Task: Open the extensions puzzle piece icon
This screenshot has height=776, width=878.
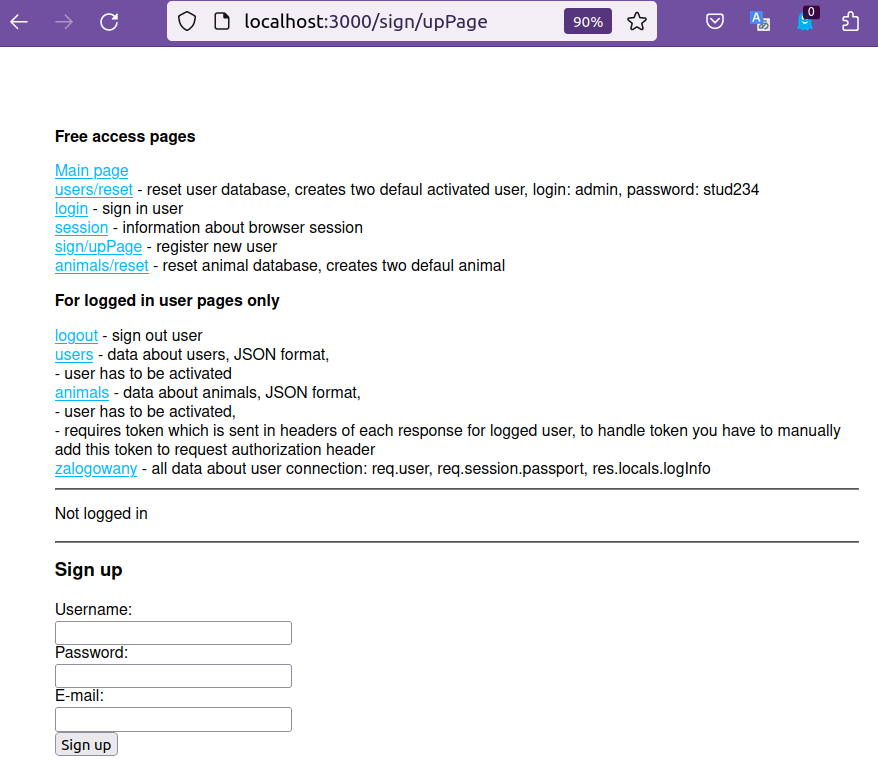Action: point(851,22)
